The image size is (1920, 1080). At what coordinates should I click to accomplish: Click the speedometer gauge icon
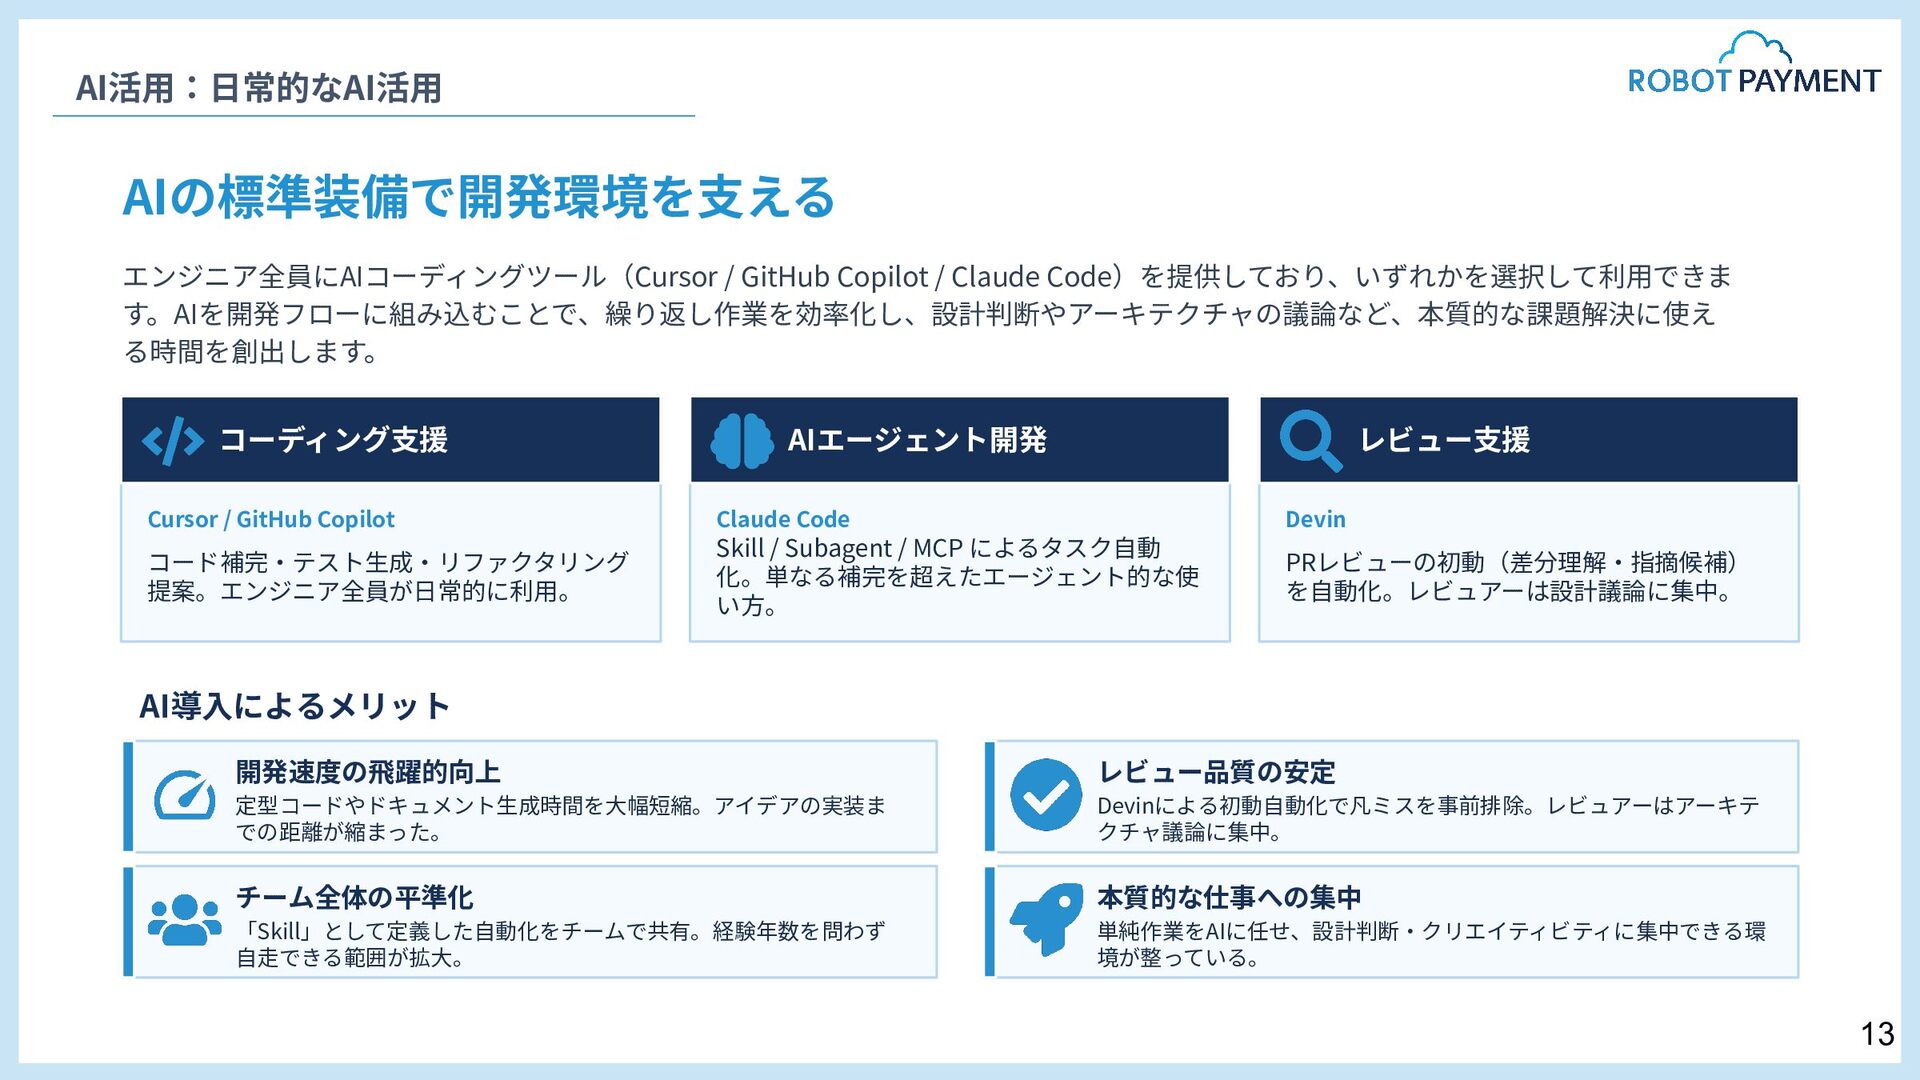pyautogui.click(x=185, y=796)
